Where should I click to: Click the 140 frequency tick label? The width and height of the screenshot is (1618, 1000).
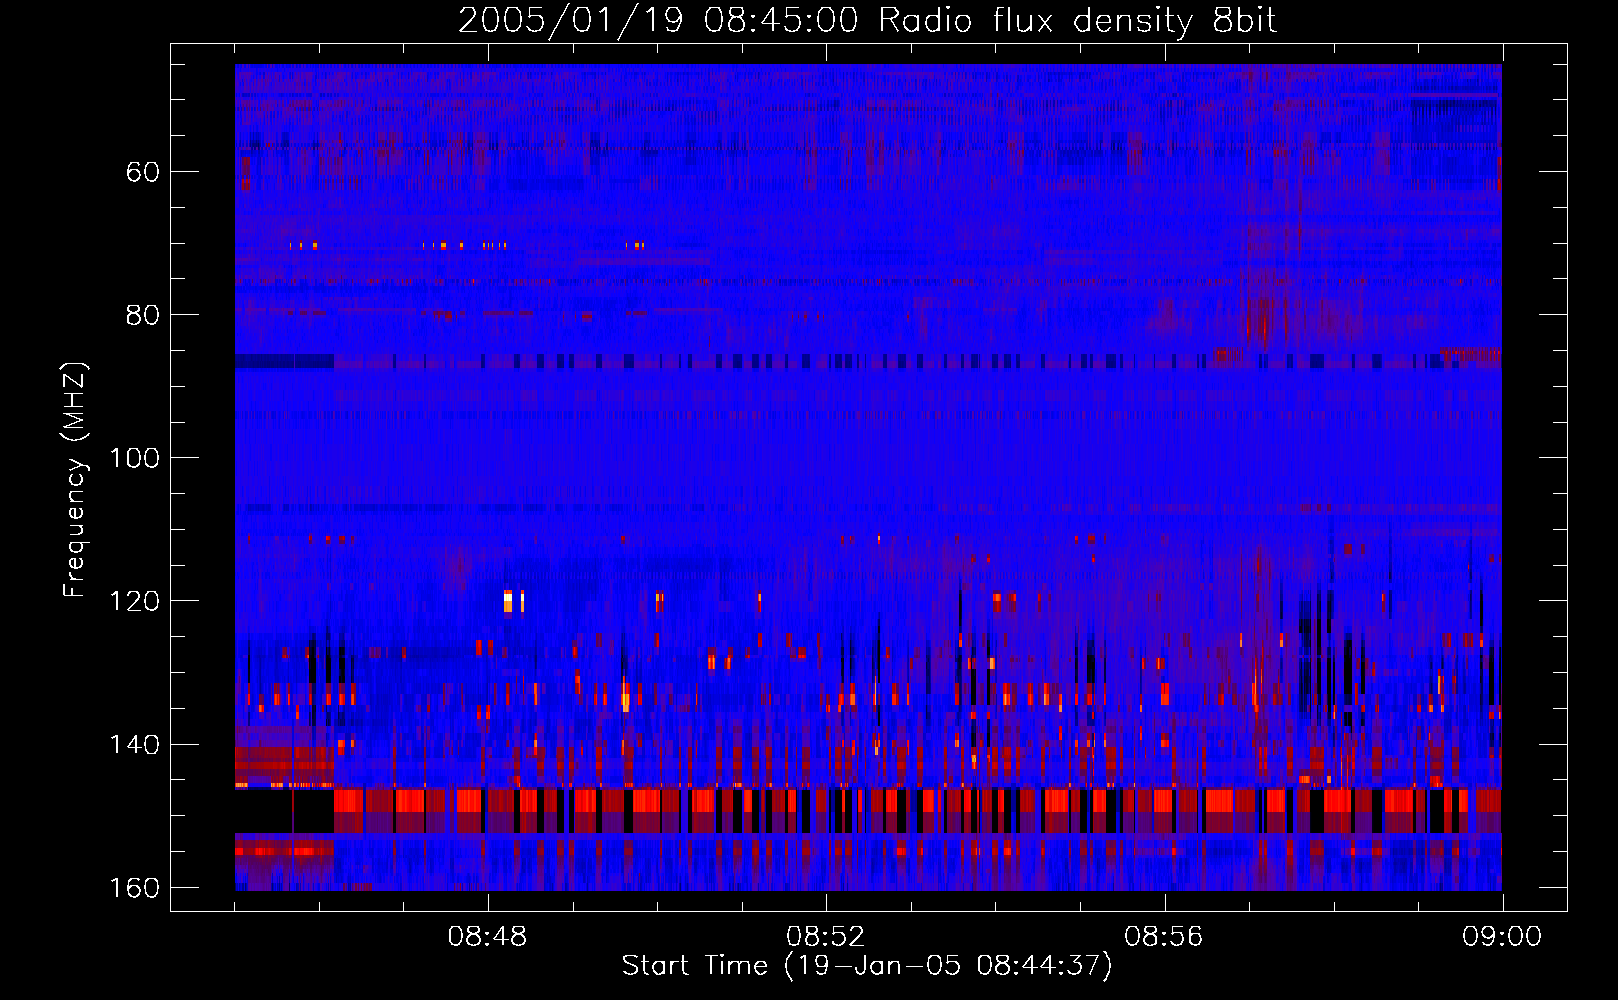click(x=134, y=744)
